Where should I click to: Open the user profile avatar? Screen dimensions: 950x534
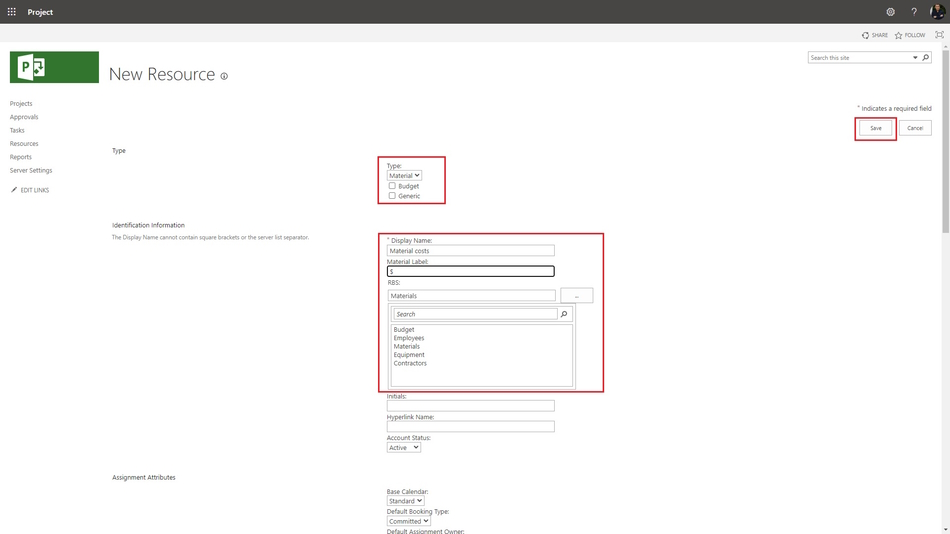click(937, 12)
